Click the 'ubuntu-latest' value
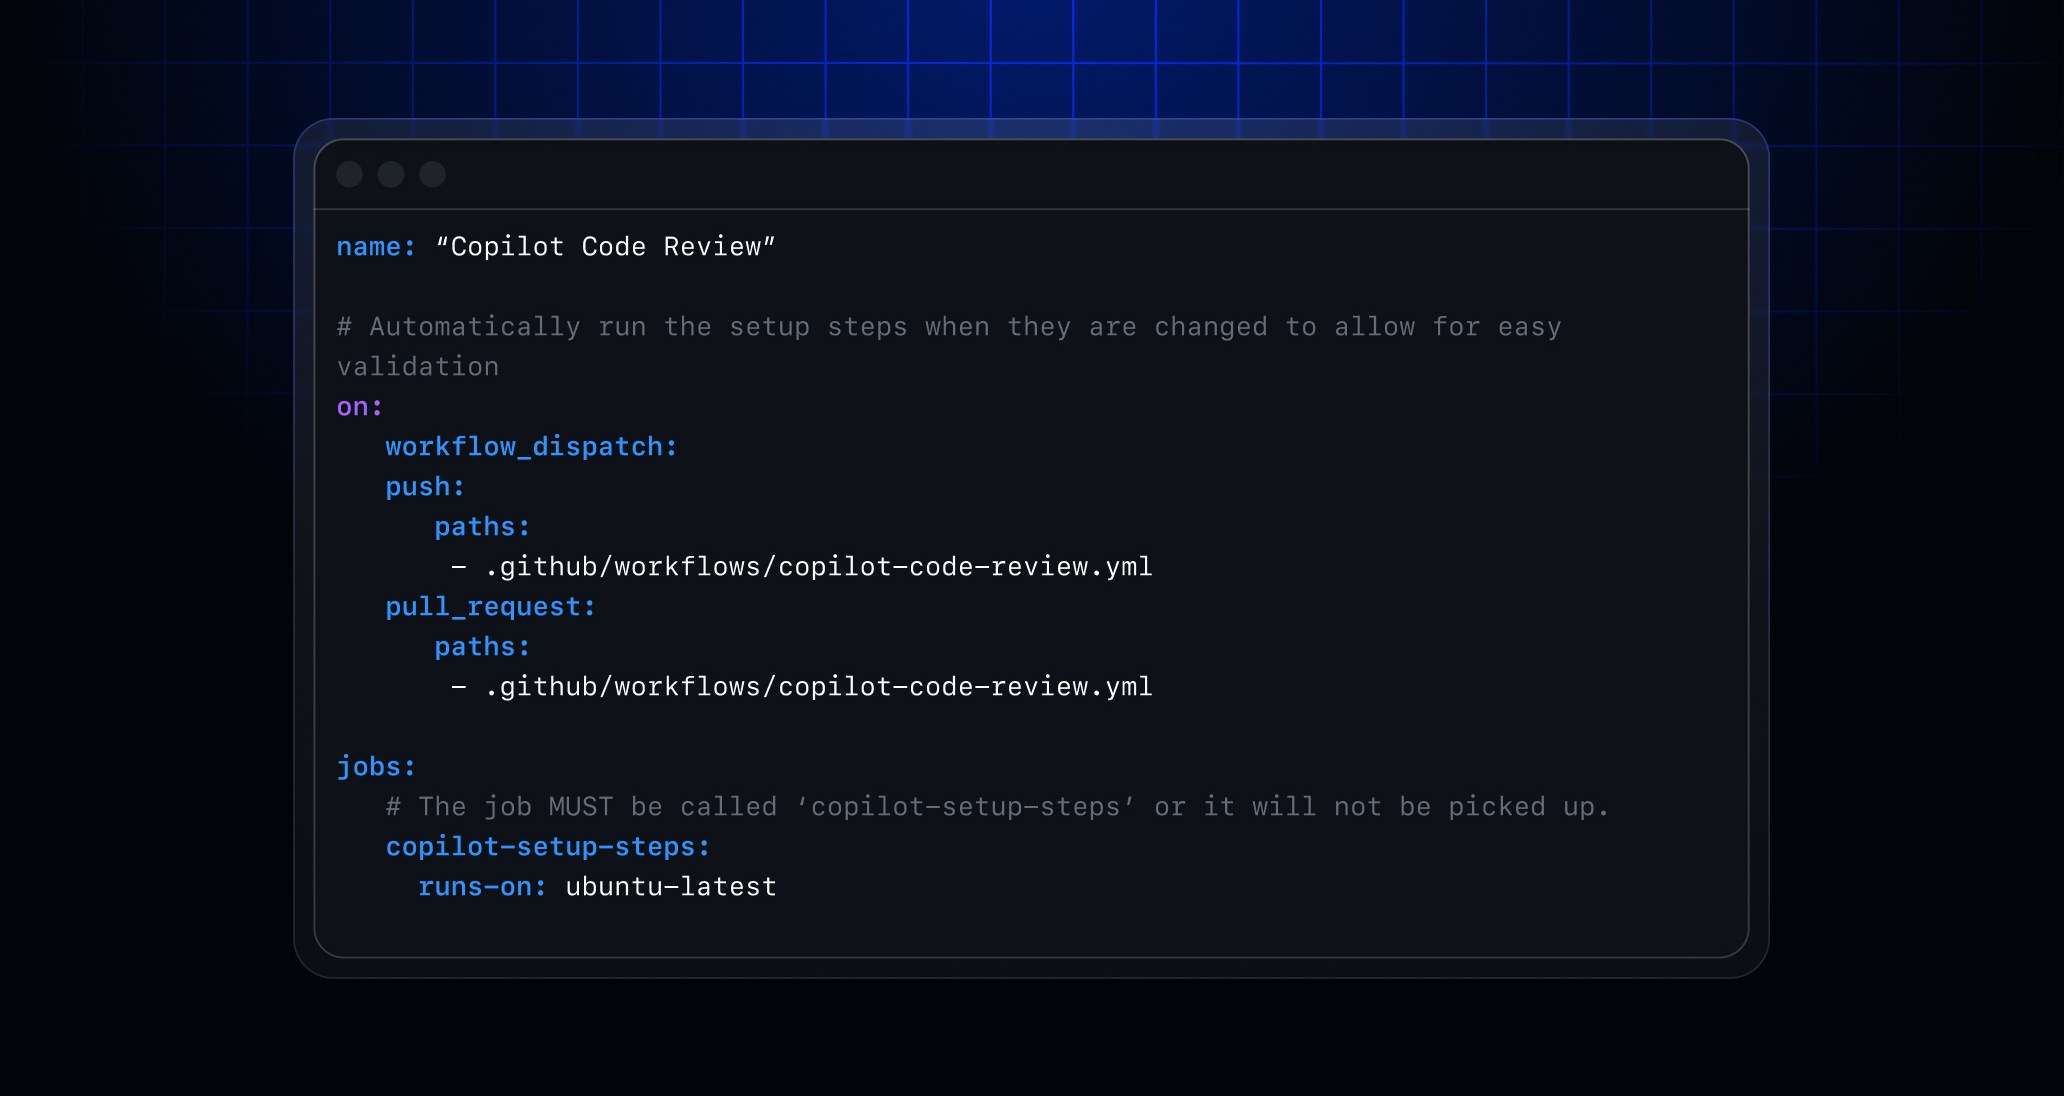The image size is (2064, 1096). 671,887
